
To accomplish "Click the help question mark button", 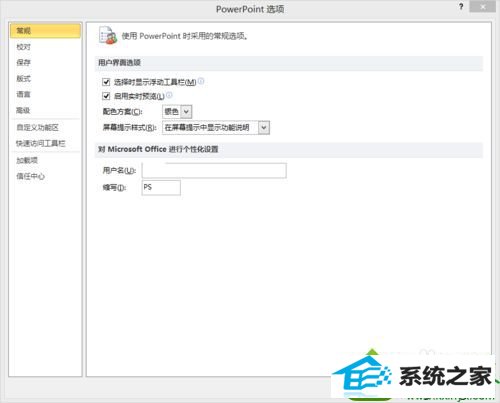I will pyautogui.click(x=461, y=7).
